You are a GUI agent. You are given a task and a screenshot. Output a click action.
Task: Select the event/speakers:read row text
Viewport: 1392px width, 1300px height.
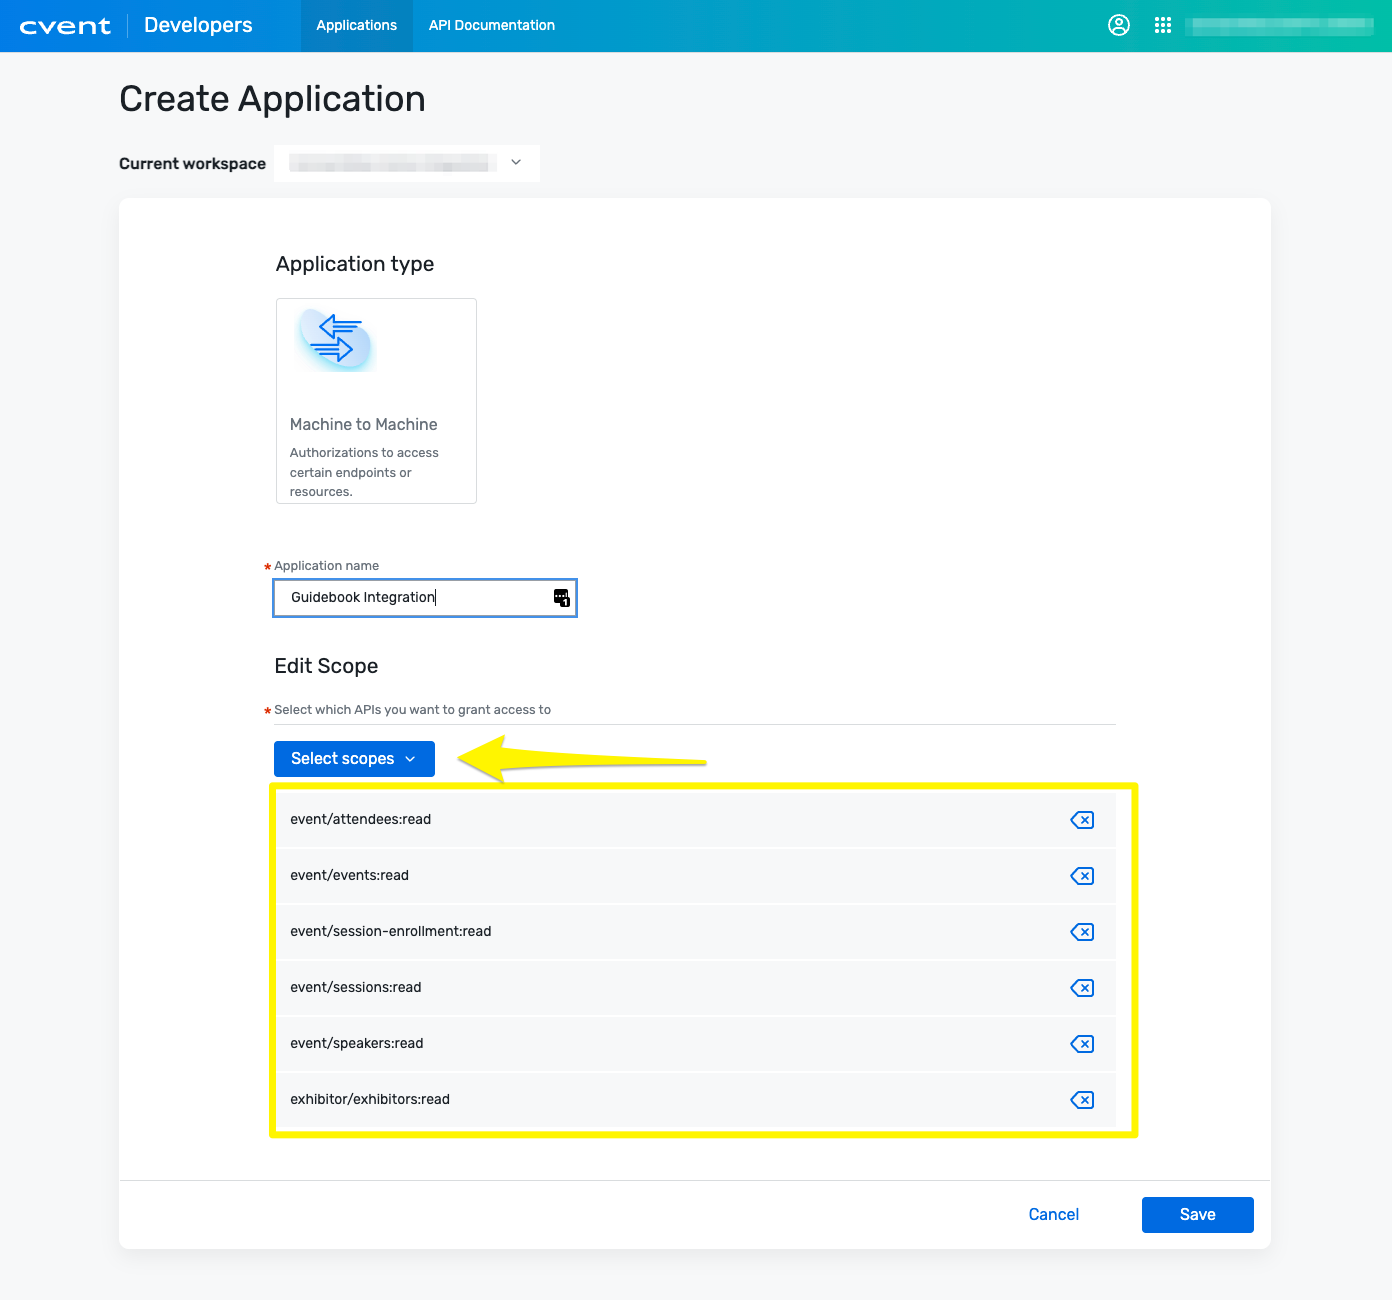[x=357, y=1044]
